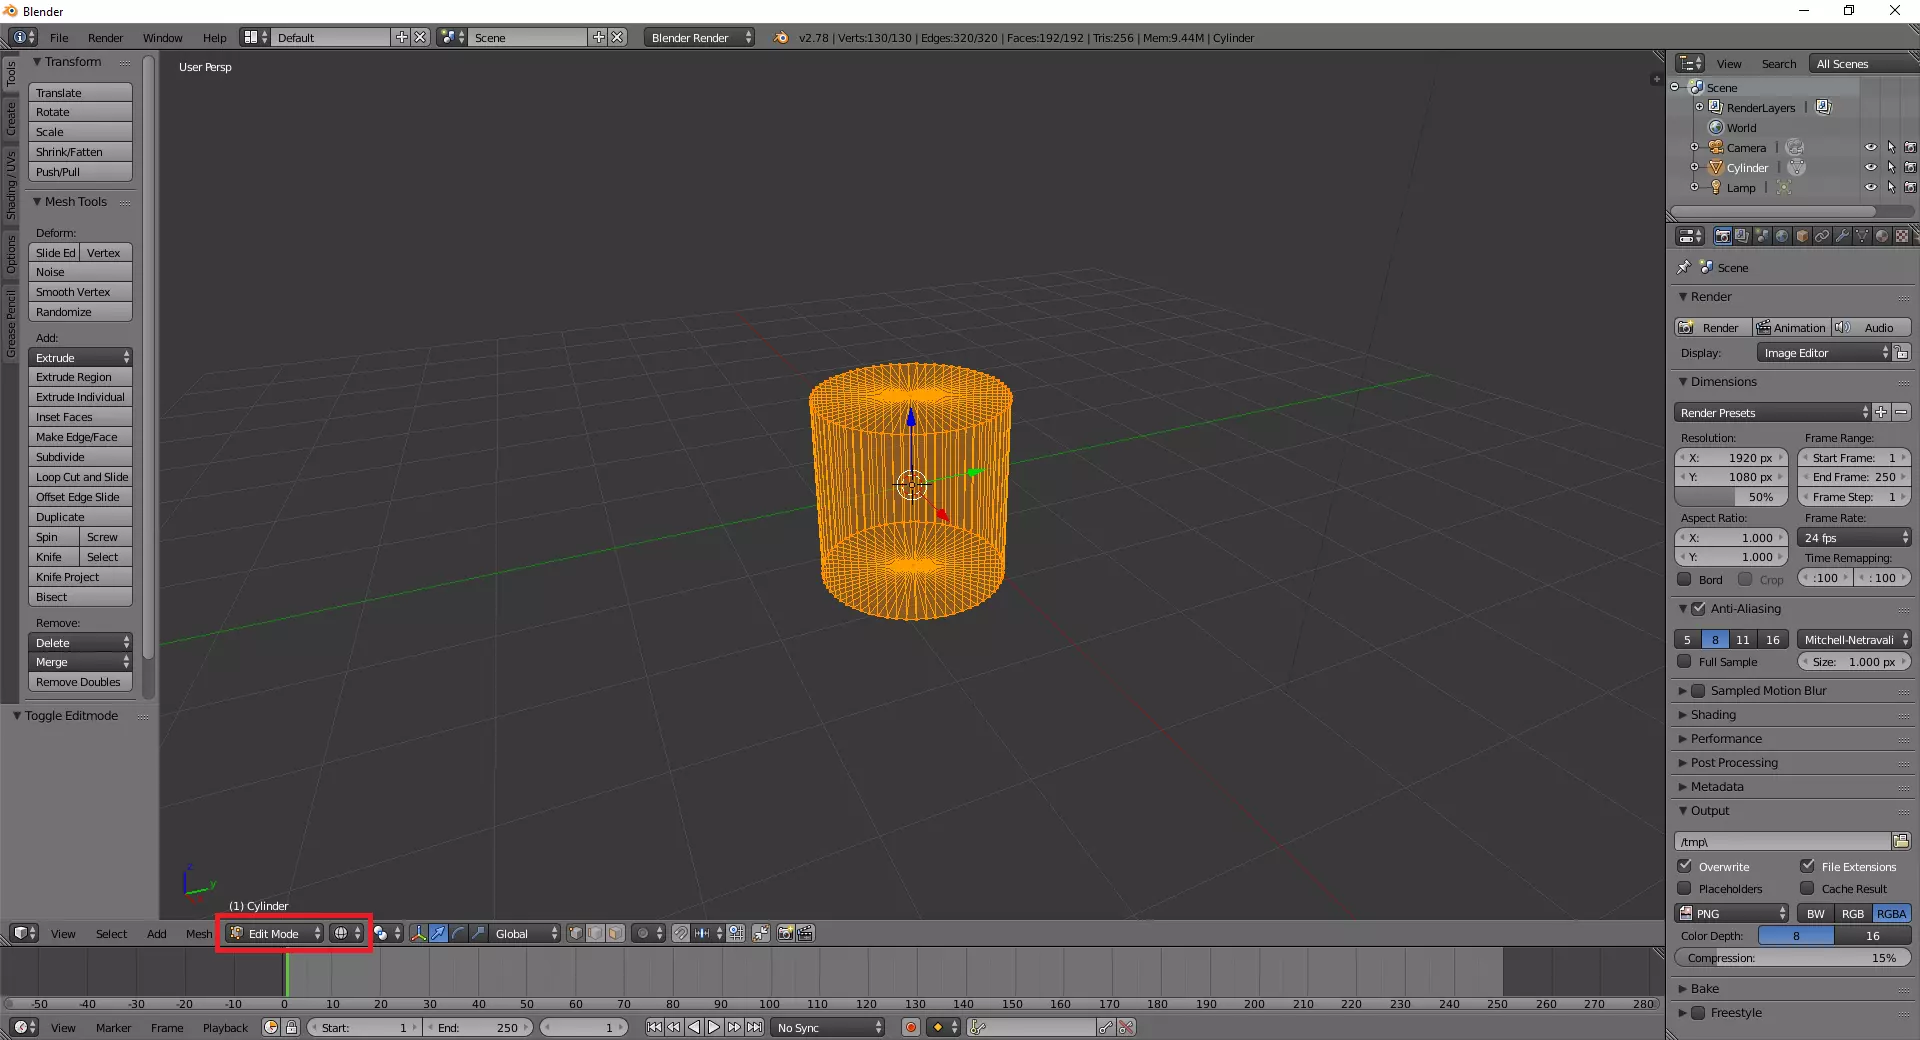Viewport: 1920px width, 1040px height.
Task: Disable the Anti-Aliasing checkbox
Action: [1698, 609]
